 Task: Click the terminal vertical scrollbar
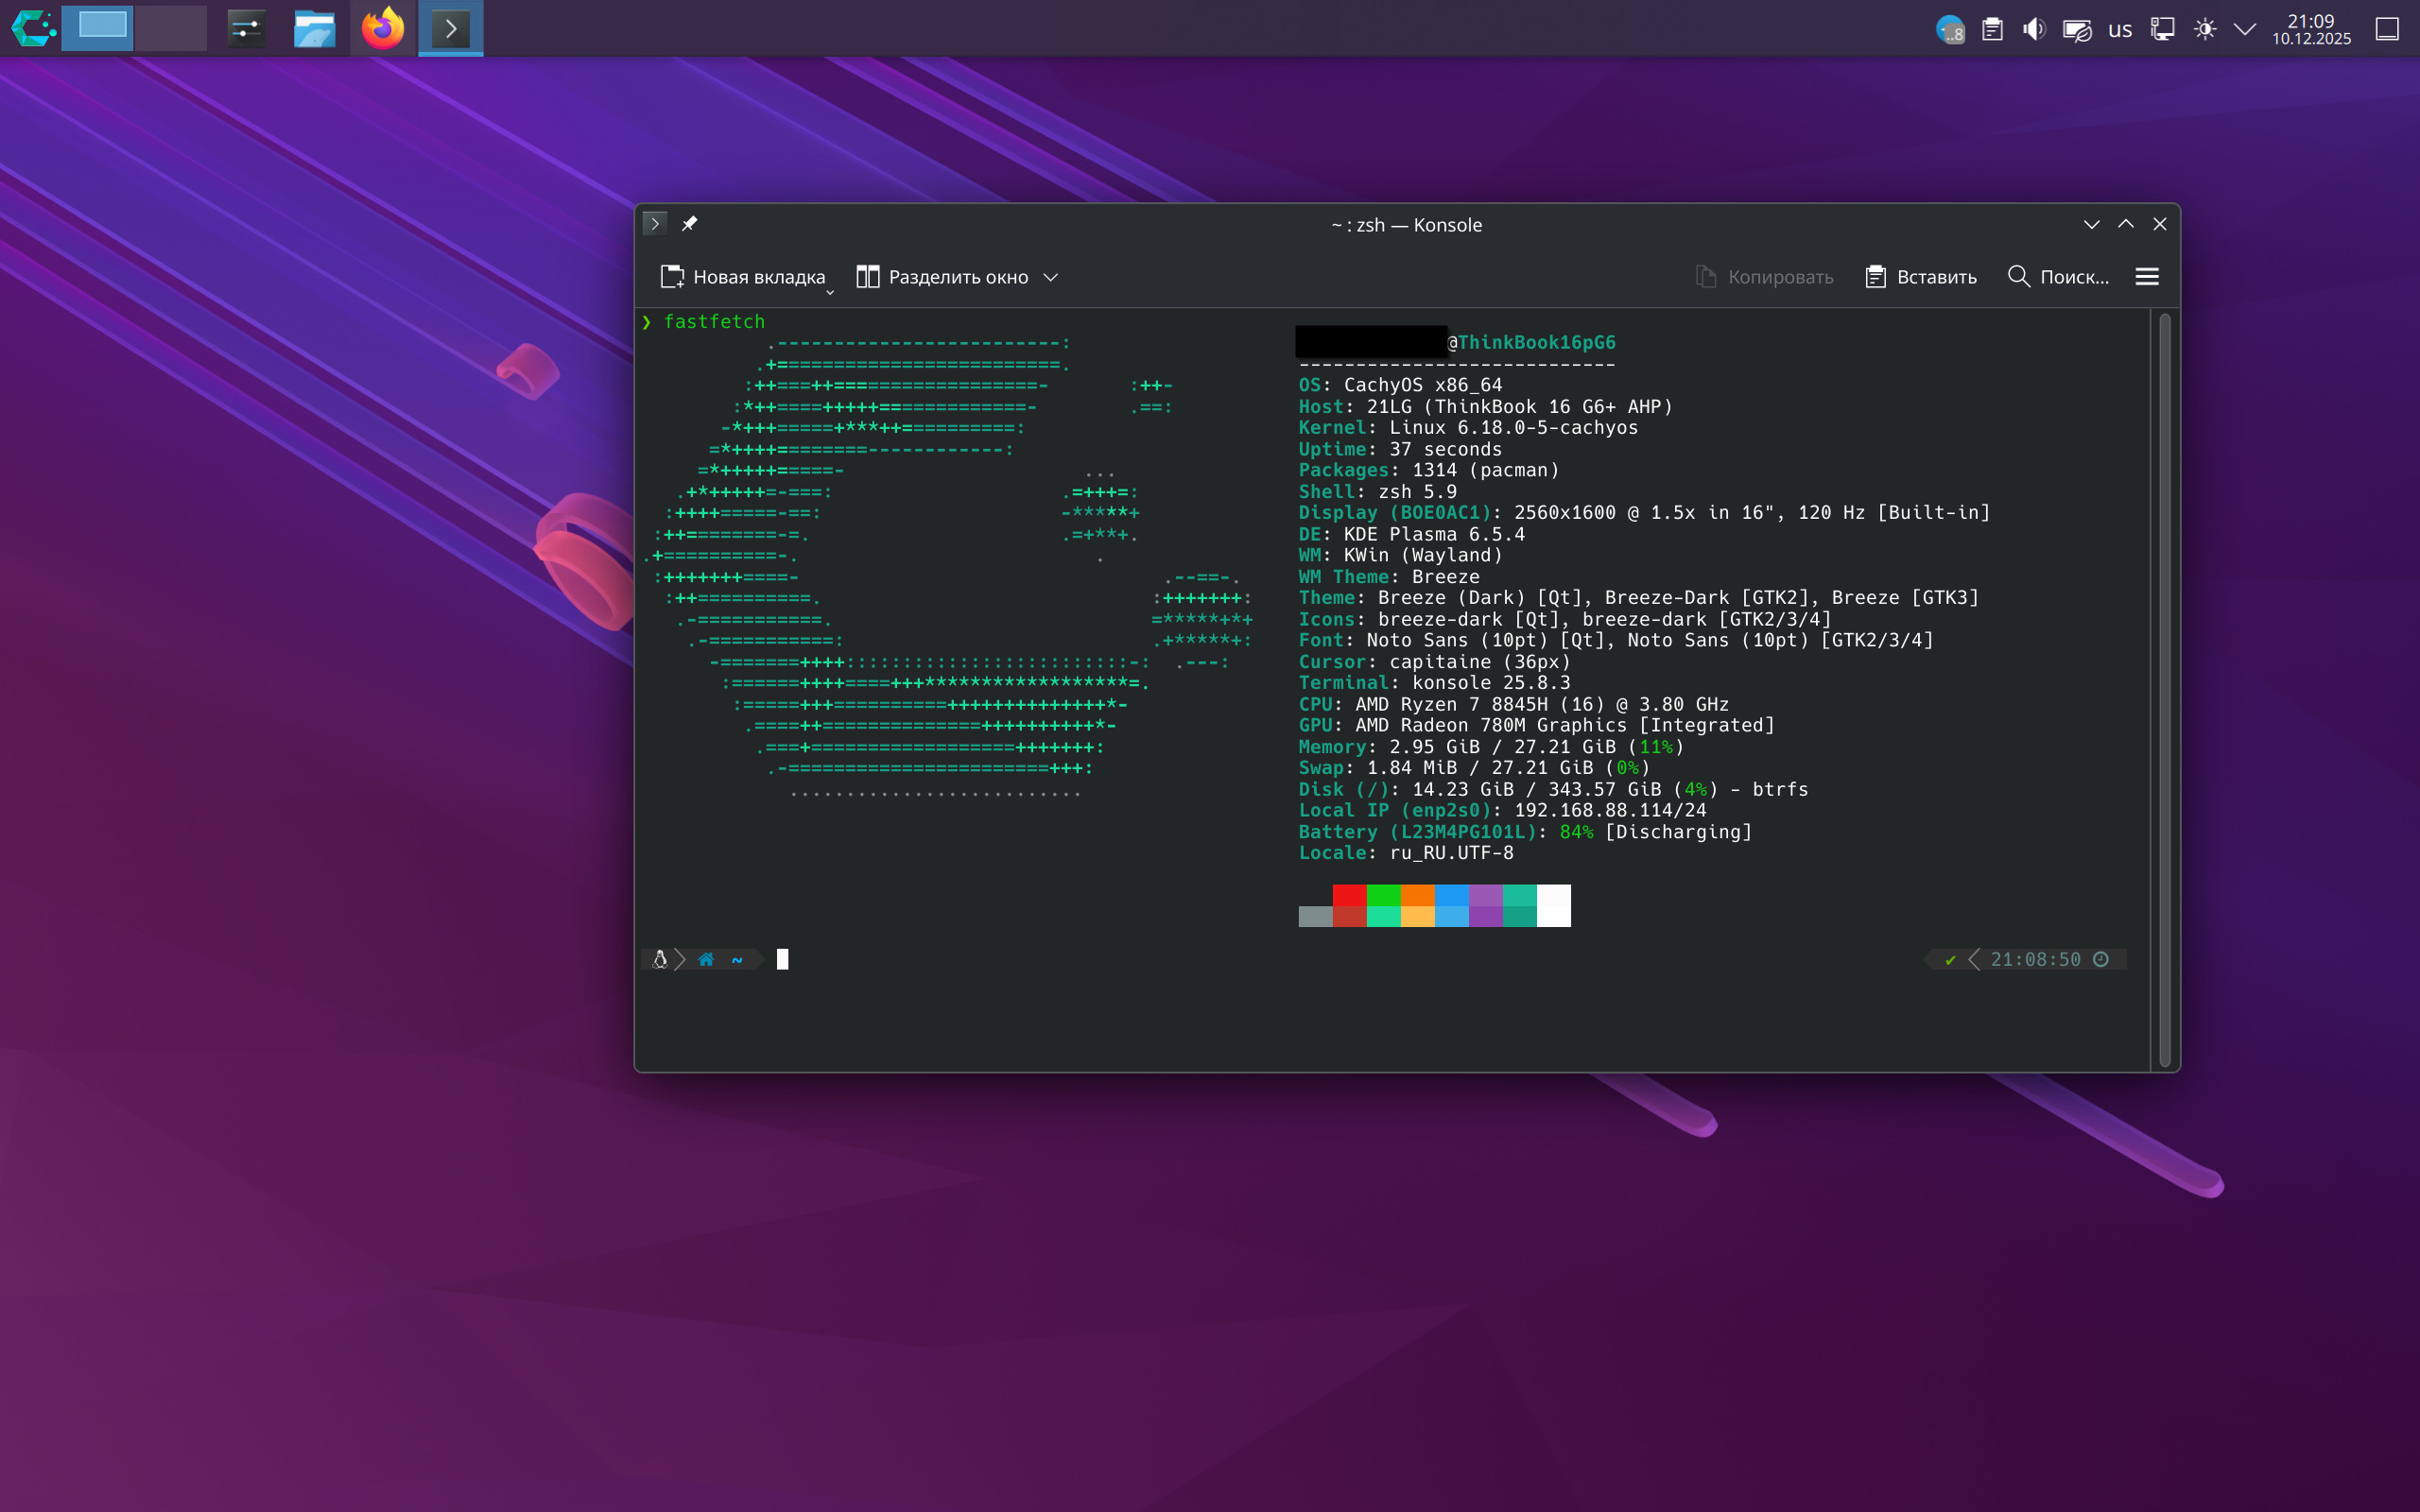[2164, 690]
